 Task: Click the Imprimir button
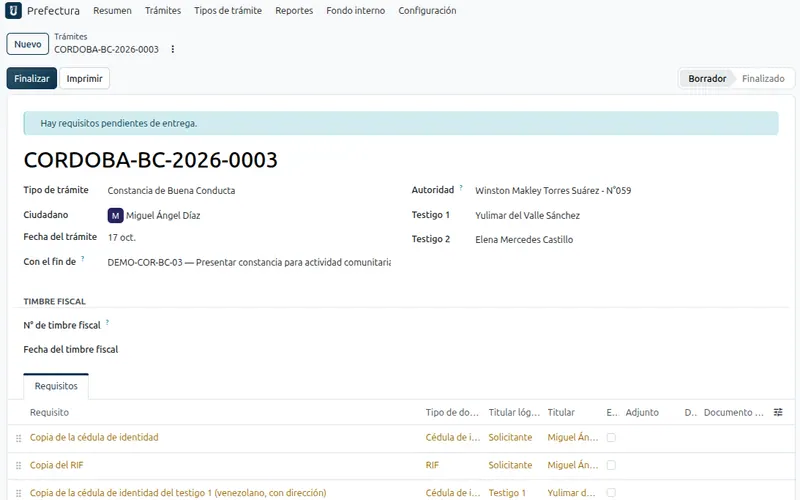point(84,79)
